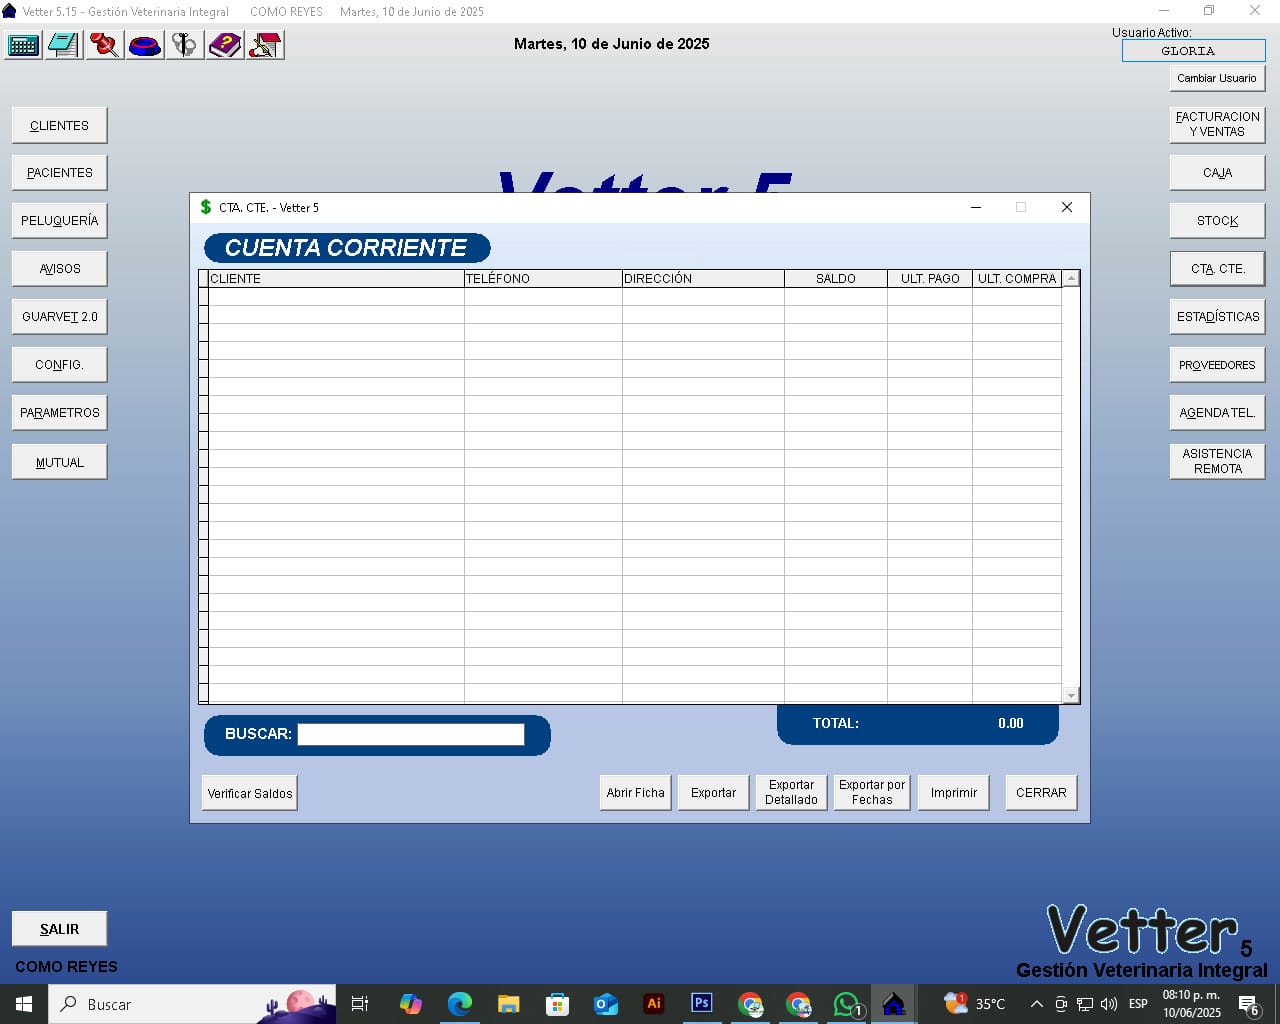Open the notepad toolbar icon
The width and height of the screenshot is (1280, 1024).
tap(64, 45)
